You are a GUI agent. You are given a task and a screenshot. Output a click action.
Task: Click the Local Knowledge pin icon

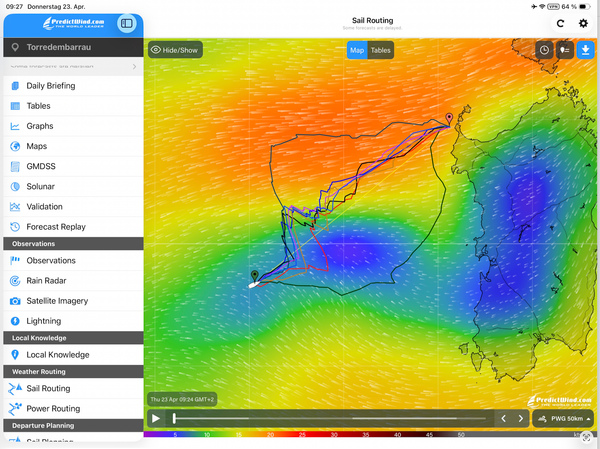pos(15,355)
